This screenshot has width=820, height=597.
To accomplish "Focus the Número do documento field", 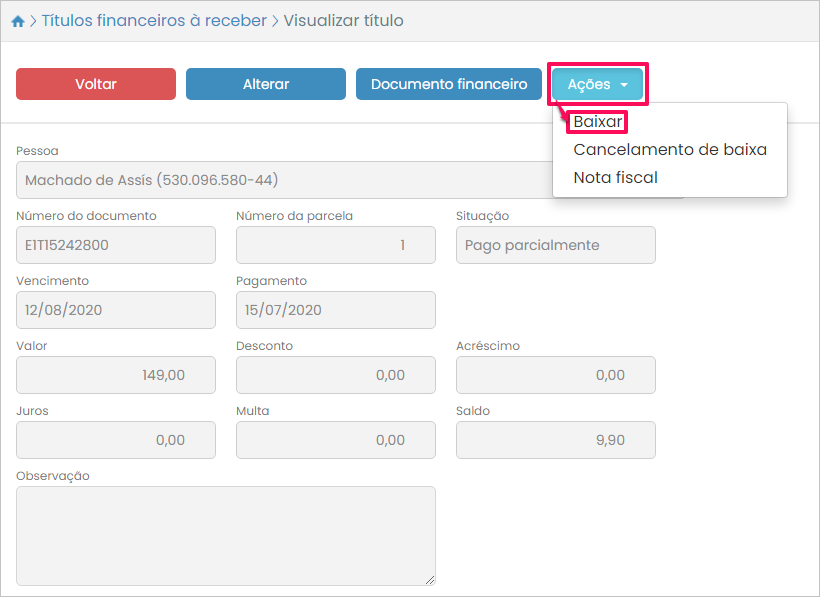I will (116, 245).
